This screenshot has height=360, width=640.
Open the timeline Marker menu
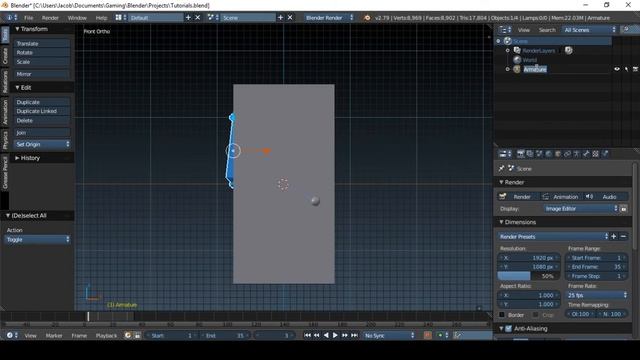click(54, 336)
